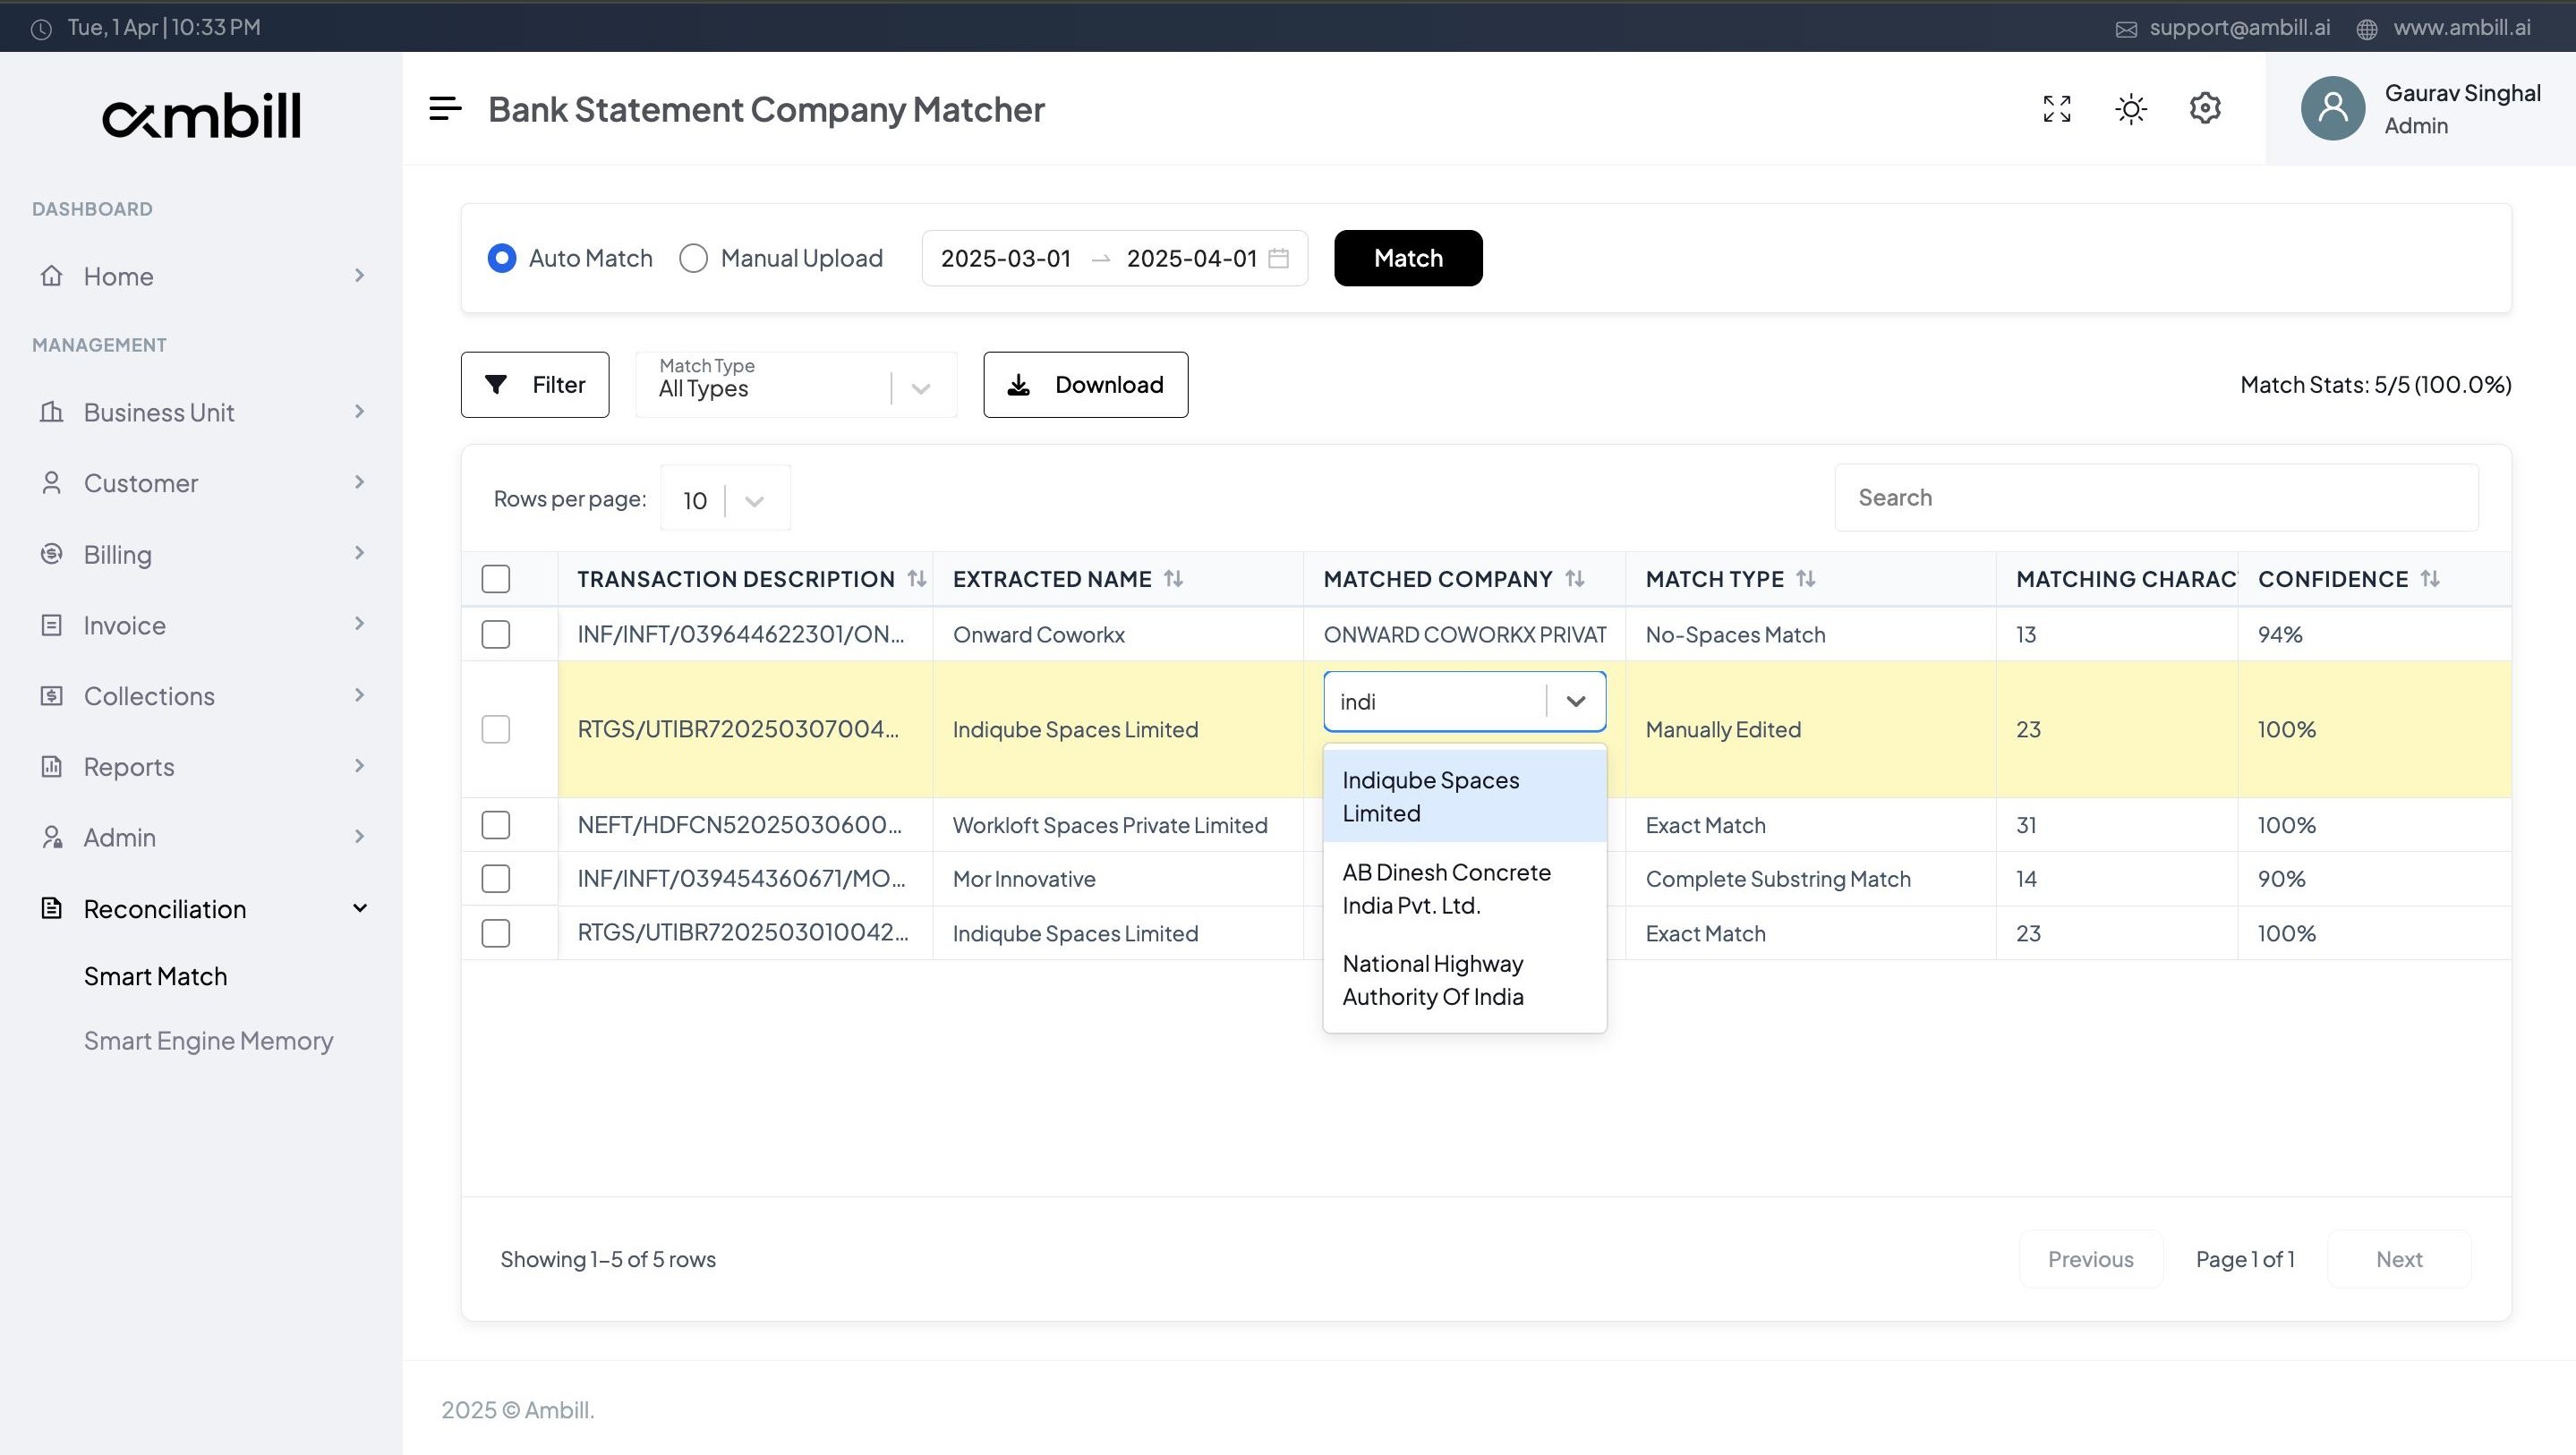Check the last Indiqube row checkbox
Image resolution: width=2576 pixels, height=1455 pixels.
(x=495, y=933)
